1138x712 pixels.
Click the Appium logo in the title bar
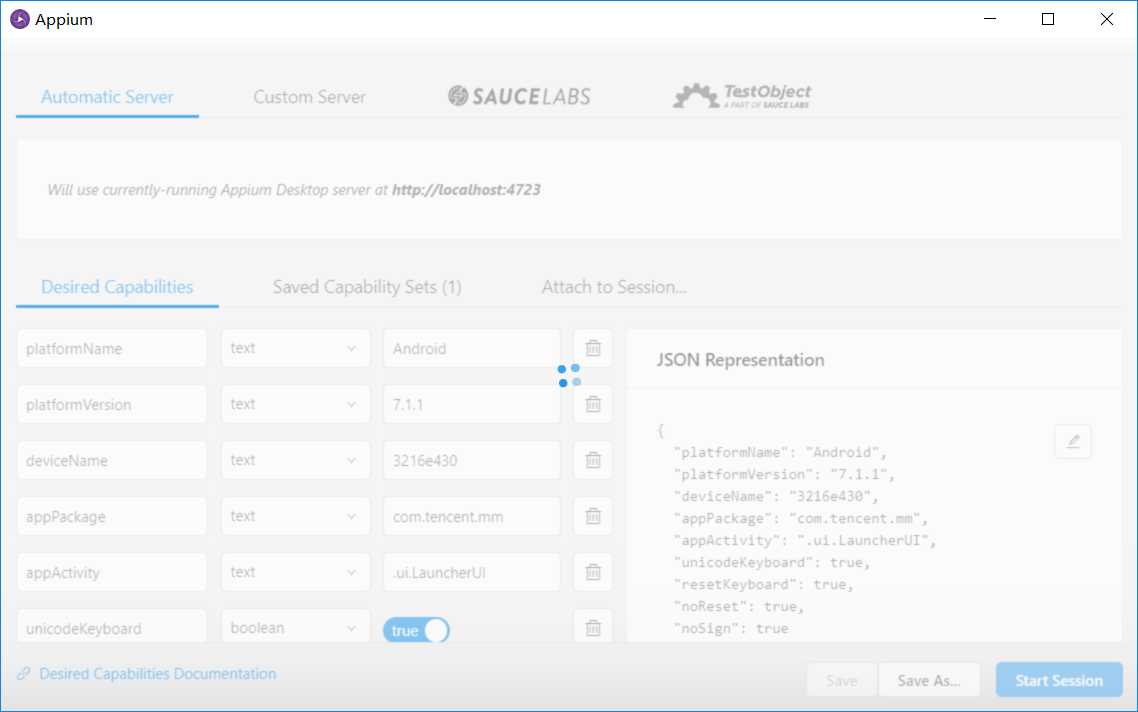point(20,20)
